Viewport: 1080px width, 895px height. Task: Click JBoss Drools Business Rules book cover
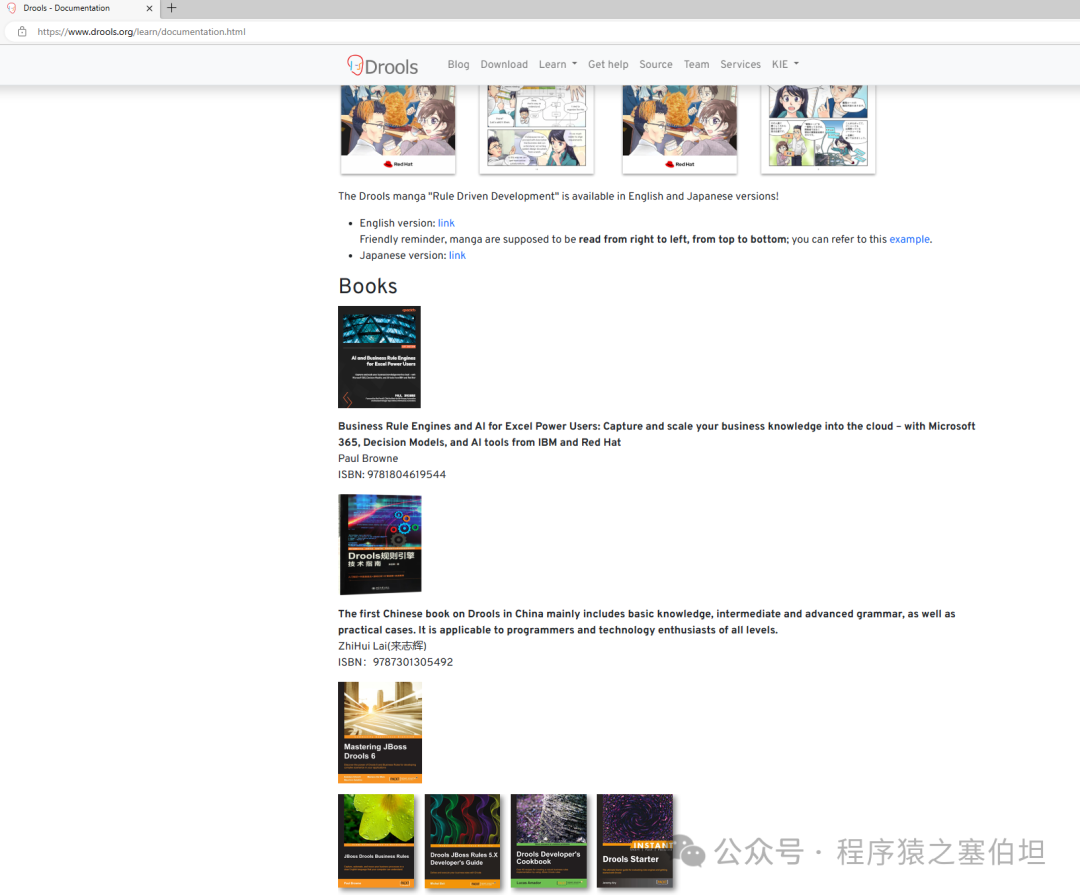tap(377, 841)
